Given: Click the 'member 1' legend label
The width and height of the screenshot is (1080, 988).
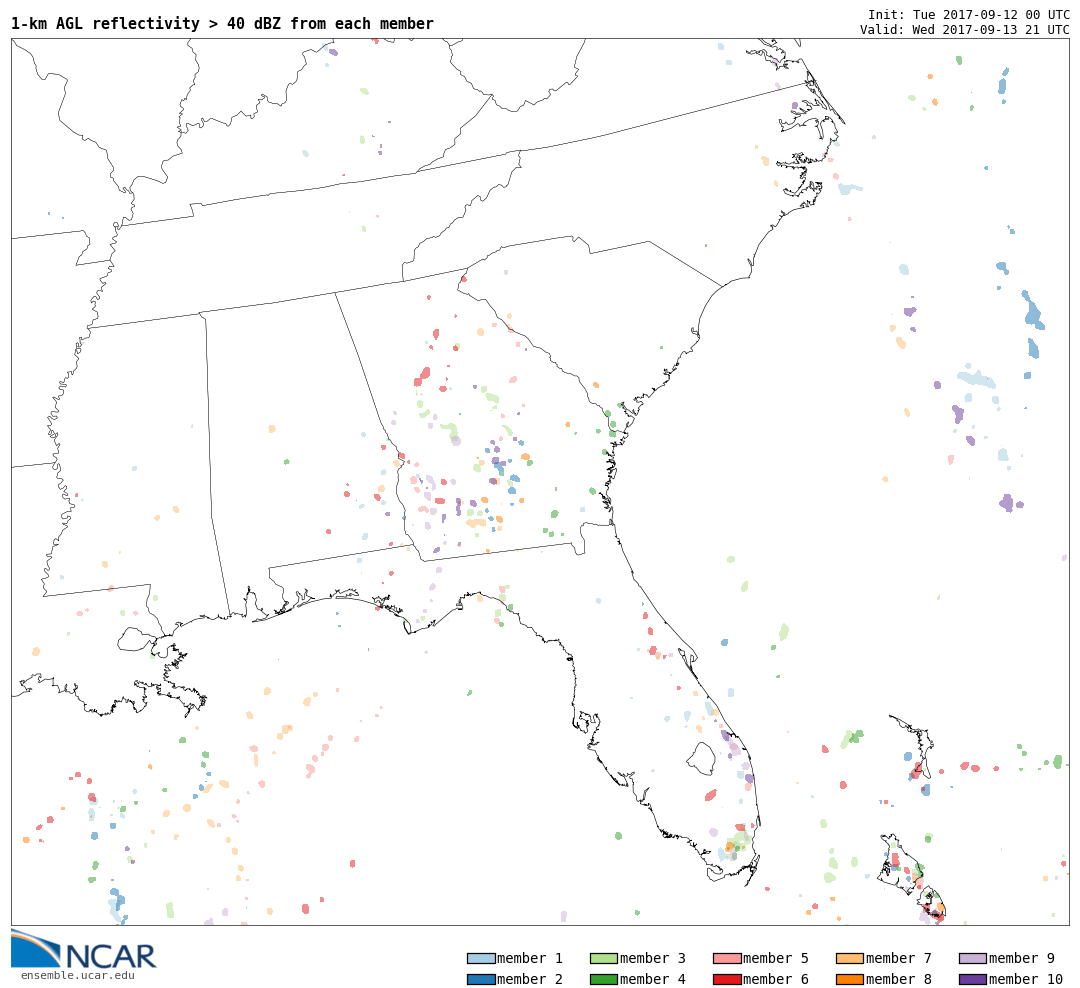Looking at the screenshot, I should click(x=530, y=958).
